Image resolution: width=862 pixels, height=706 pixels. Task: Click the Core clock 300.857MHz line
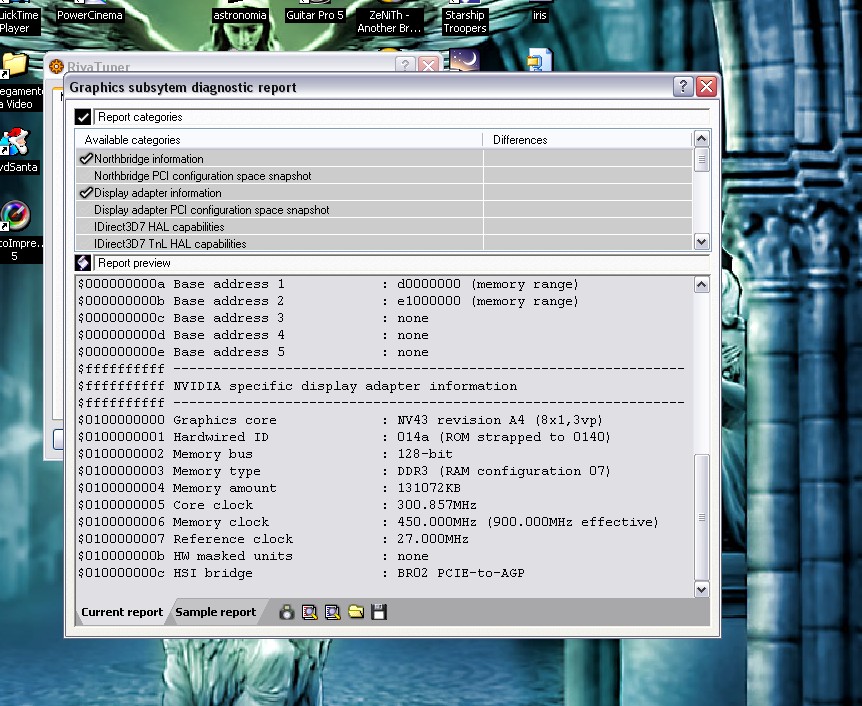[x=277, y=505]
